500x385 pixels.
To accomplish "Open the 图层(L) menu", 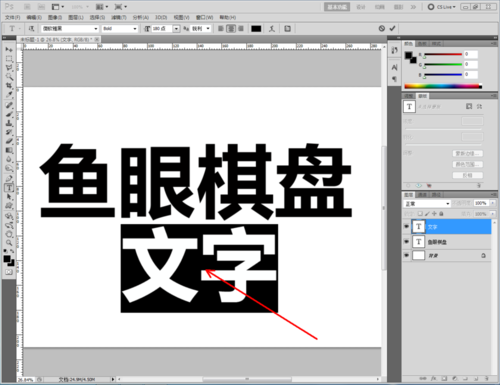I will 76,17.
